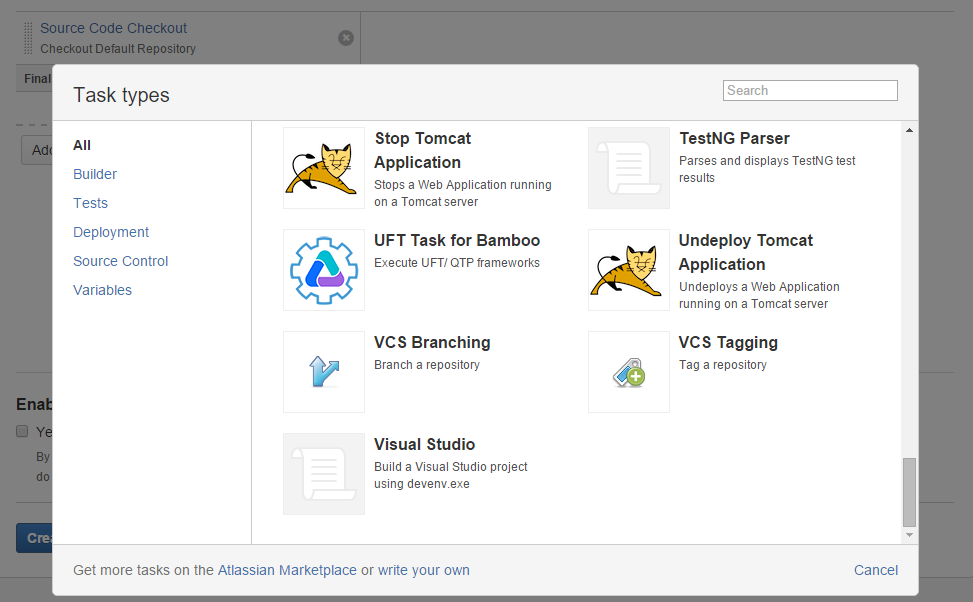
Task: Click the UFT Task for Bamboo title
Action: coord(457,240)
